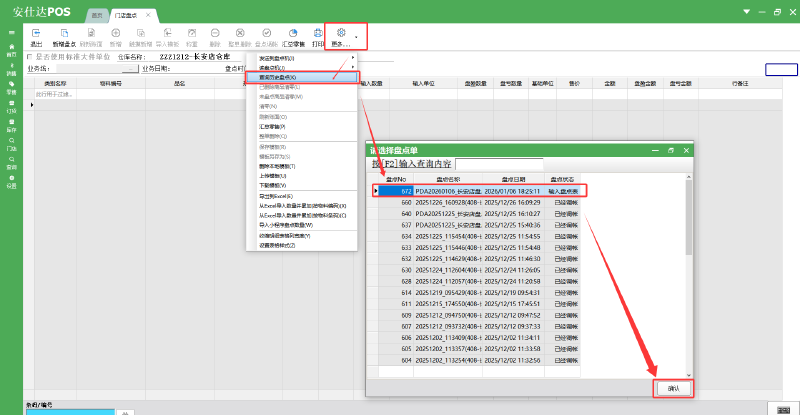The image size is (800, 415).
Task: Open 库存 in left sidebar
Action: [11, 126]
